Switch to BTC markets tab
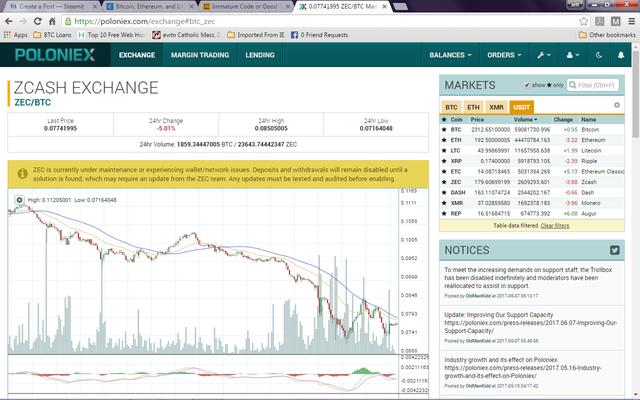640x400 pixels. pyautogui.click(x=451, y=107)
